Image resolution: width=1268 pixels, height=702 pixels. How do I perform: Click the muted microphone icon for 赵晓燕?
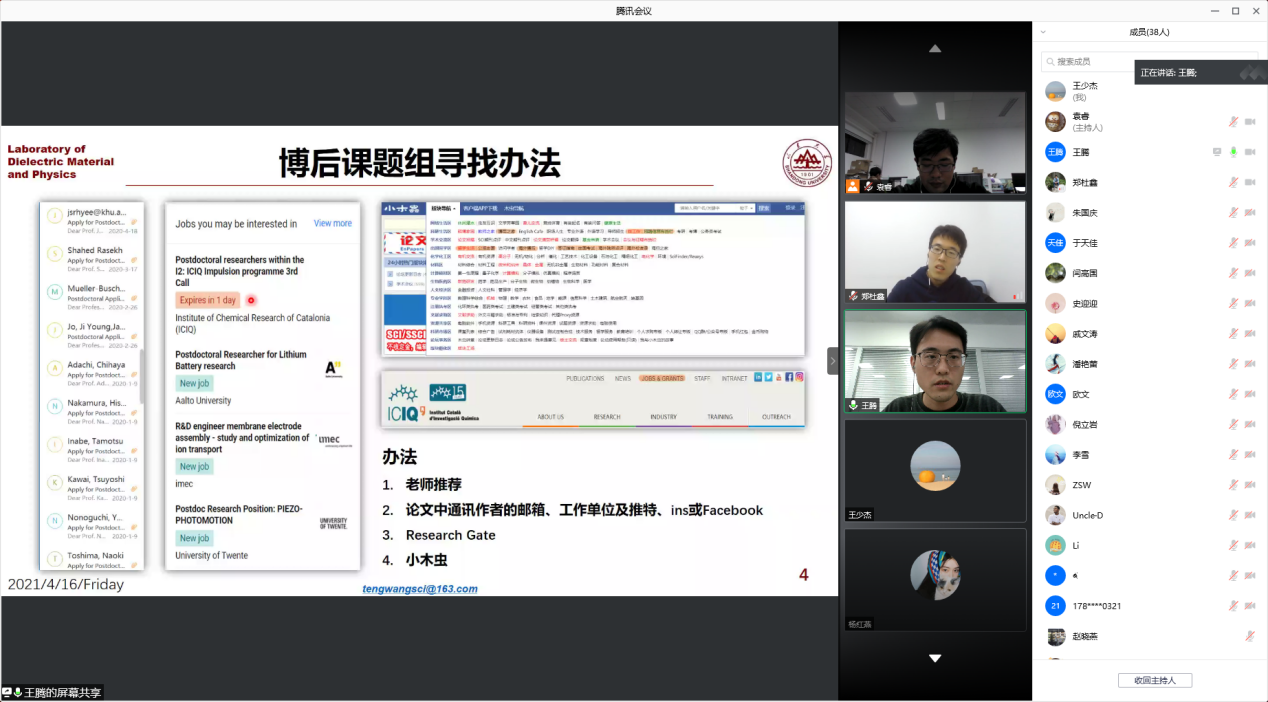1250,636
